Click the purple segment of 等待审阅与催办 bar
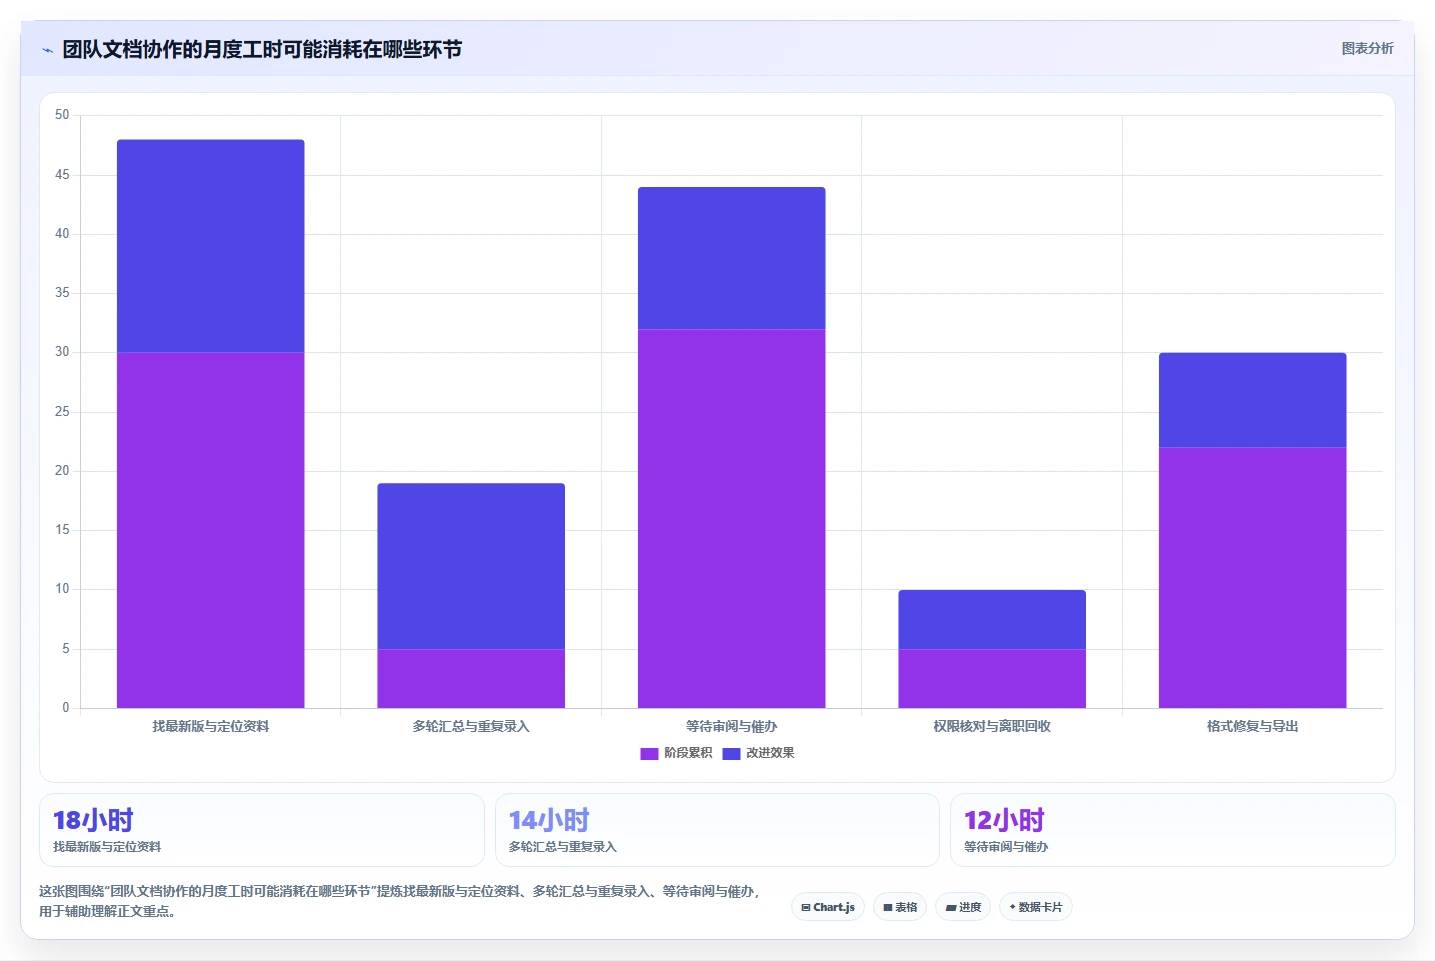 [731, 518]
